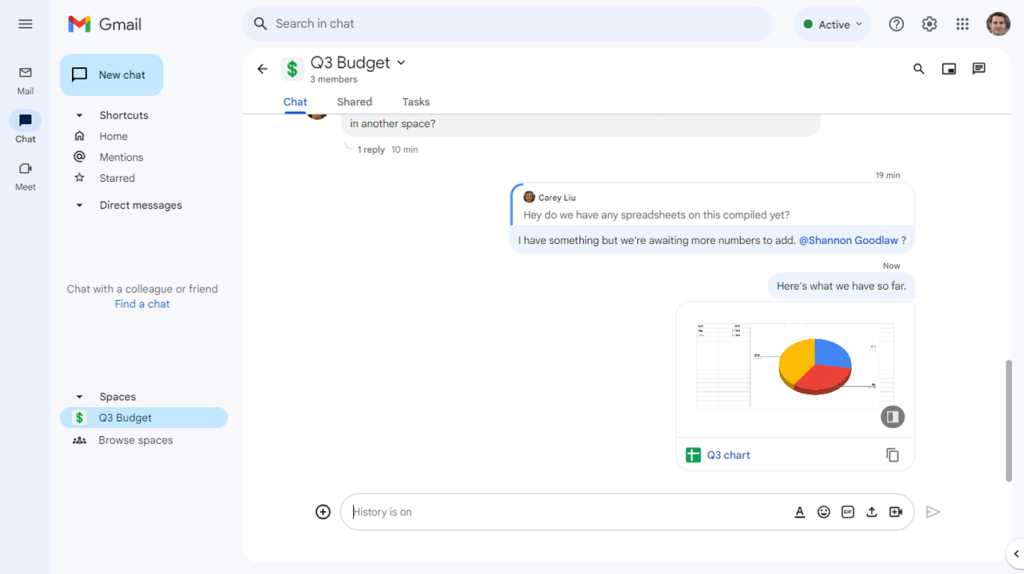Click the Find a chat link
Screen dimensions: 1024x574
[x=142, y=304]
